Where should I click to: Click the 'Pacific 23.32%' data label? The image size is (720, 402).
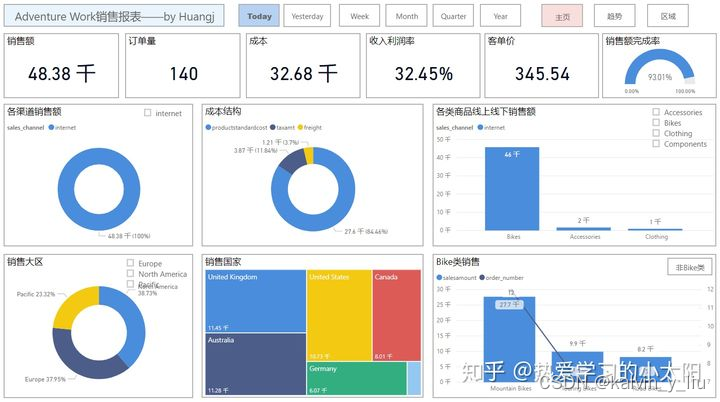click(36, 294)
